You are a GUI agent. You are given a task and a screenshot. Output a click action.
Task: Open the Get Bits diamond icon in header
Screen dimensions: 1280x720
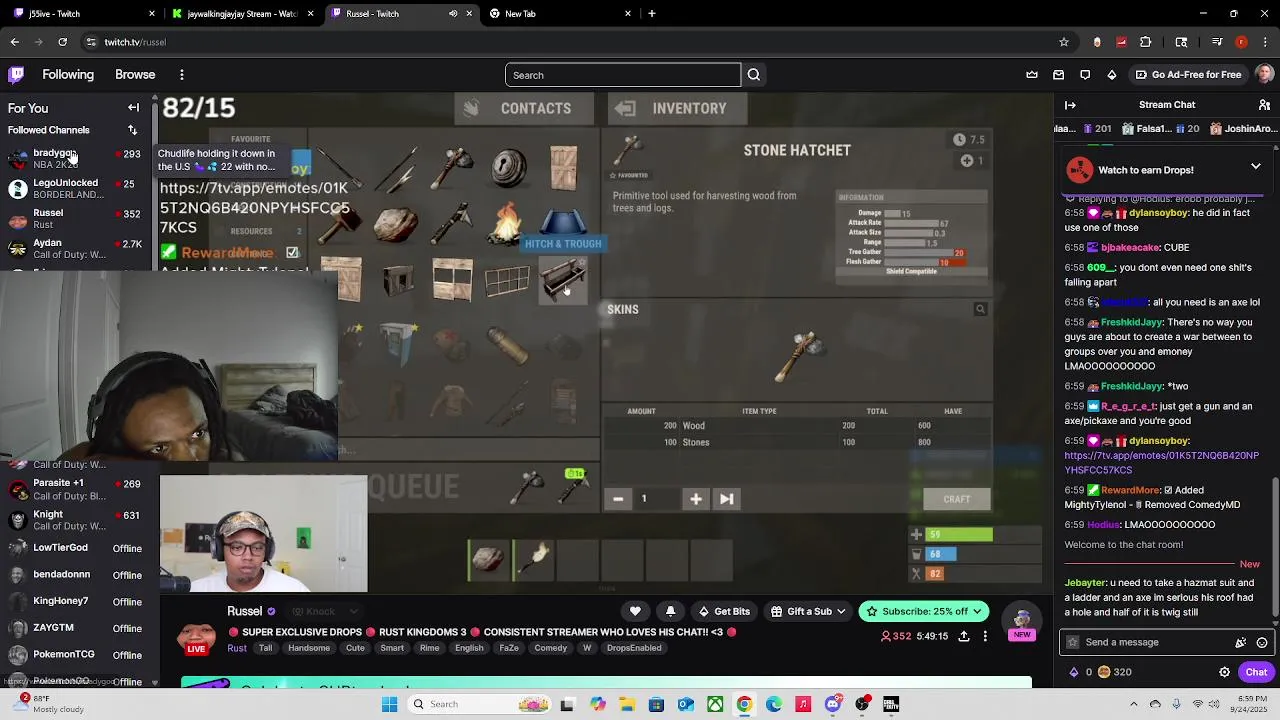(x=1111, y=75)
